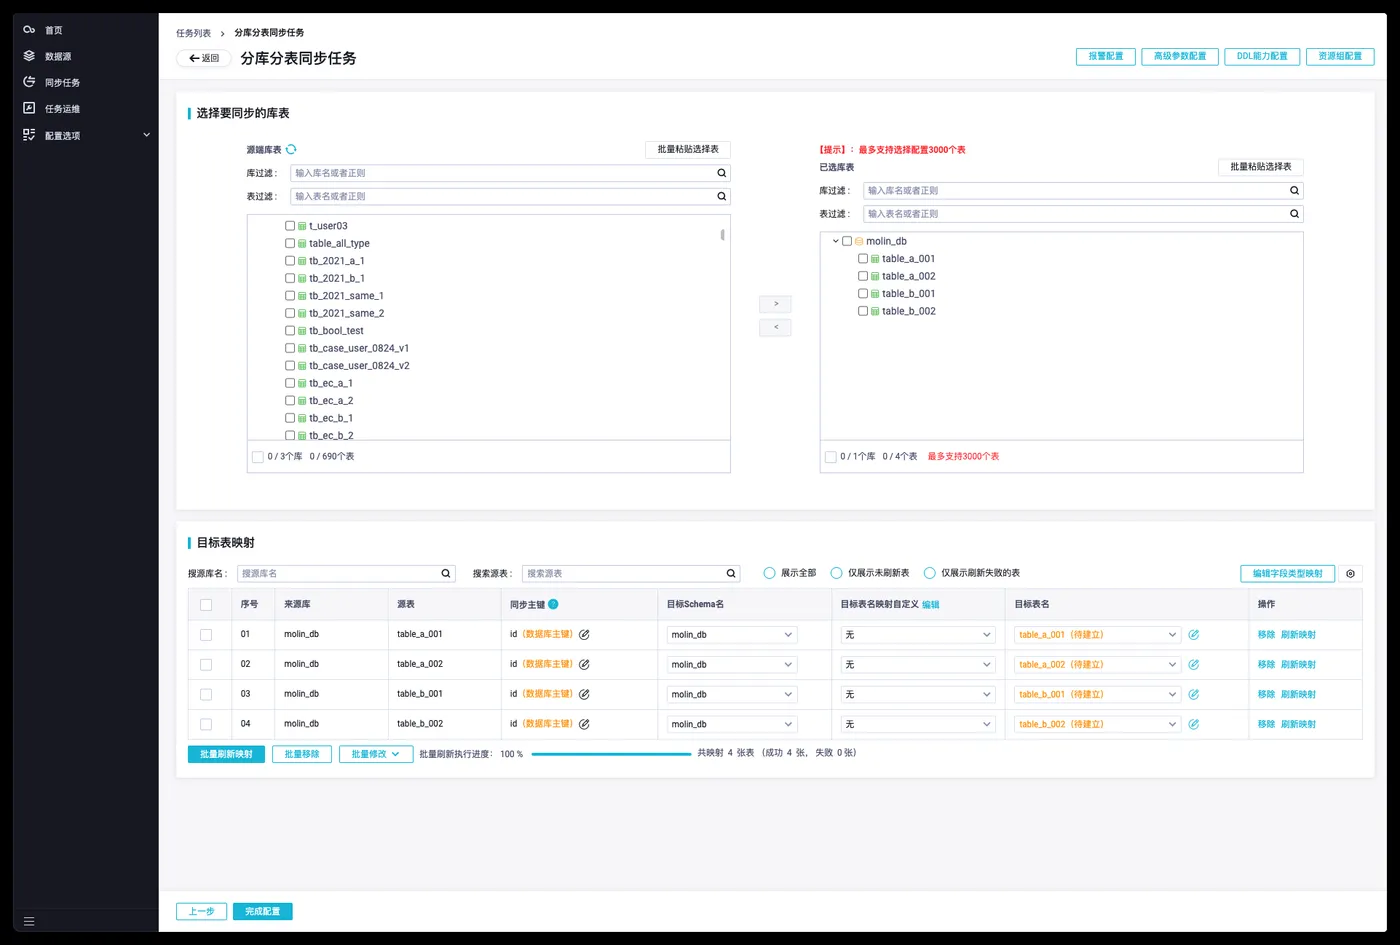This screenshot has width=1400, height=945.
Task: Open the 同步任务 sync task sidebar icon
Action: (29, 82)
